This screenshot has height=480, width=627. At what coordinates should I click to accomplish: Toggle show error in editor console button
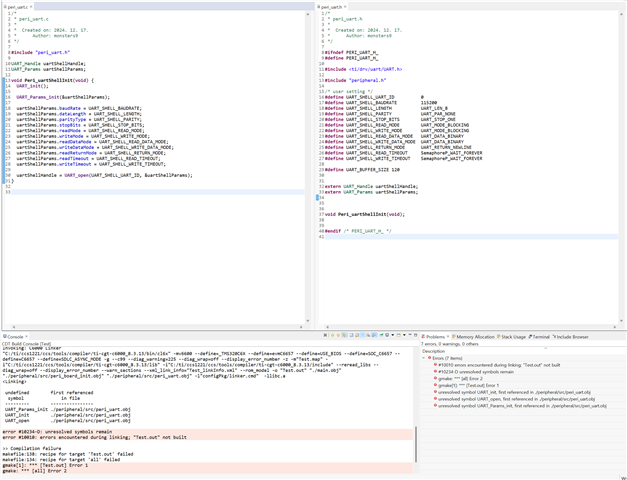click(x=344, y=335)
